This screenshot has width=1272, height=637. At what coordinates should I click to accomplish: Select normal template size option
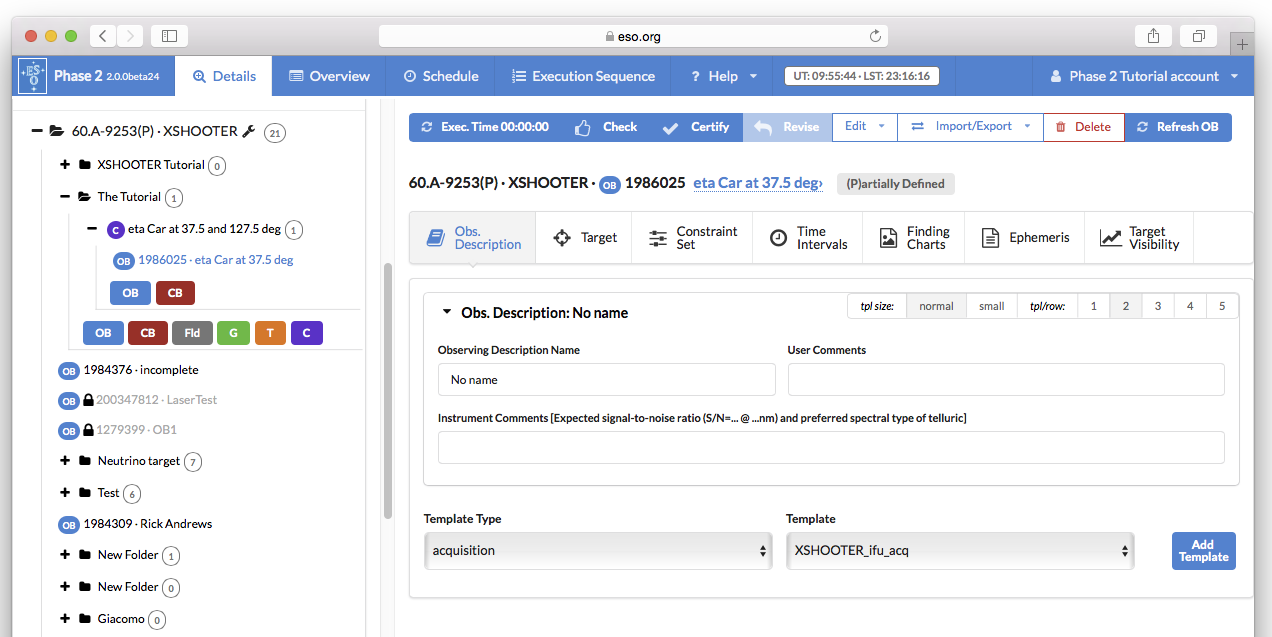pos(936,306)
